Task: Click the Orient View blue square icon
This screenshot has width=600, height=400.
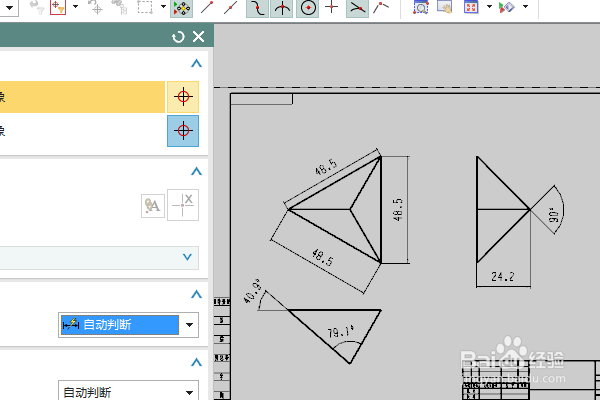Action: (x=471, y=7)
